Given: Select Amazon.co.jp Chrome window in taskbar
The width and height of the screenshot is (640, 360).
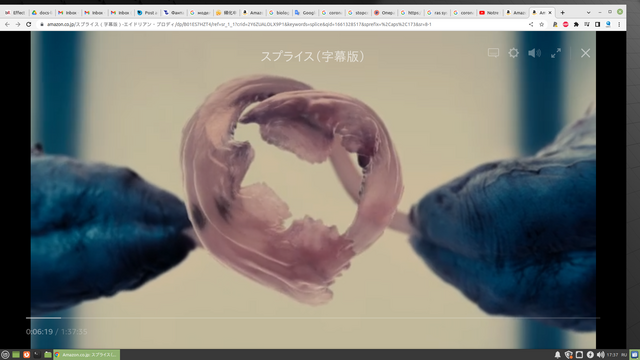Looking at the screenshot, I should (87, 355).
